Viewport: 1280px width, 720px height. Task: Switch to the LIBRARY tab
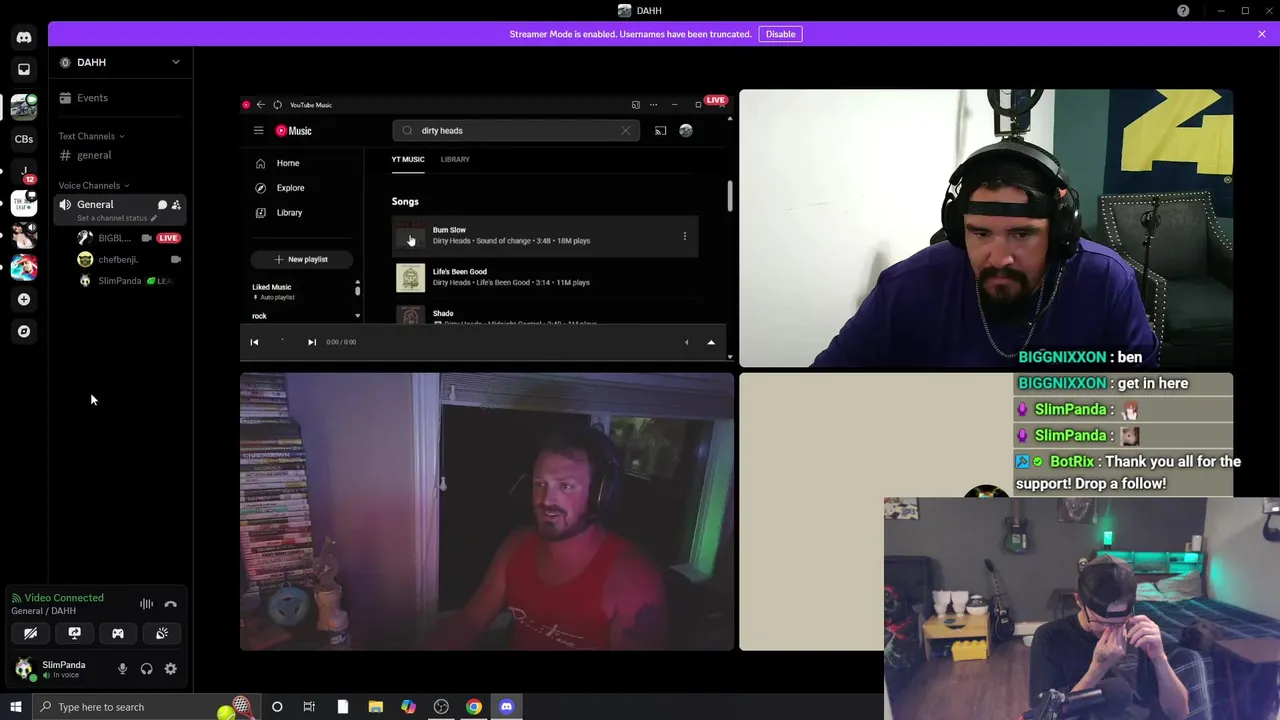455,160
